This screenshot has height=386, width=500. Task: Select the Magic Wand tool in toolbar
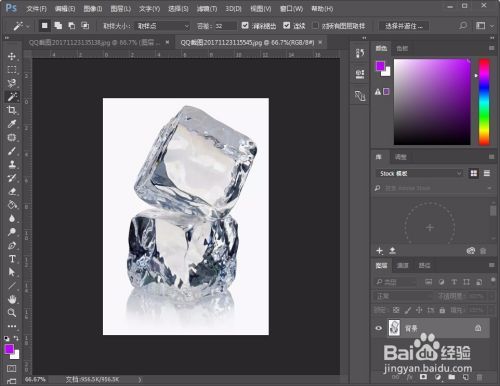pyautogui.click(x=12, y=97)
